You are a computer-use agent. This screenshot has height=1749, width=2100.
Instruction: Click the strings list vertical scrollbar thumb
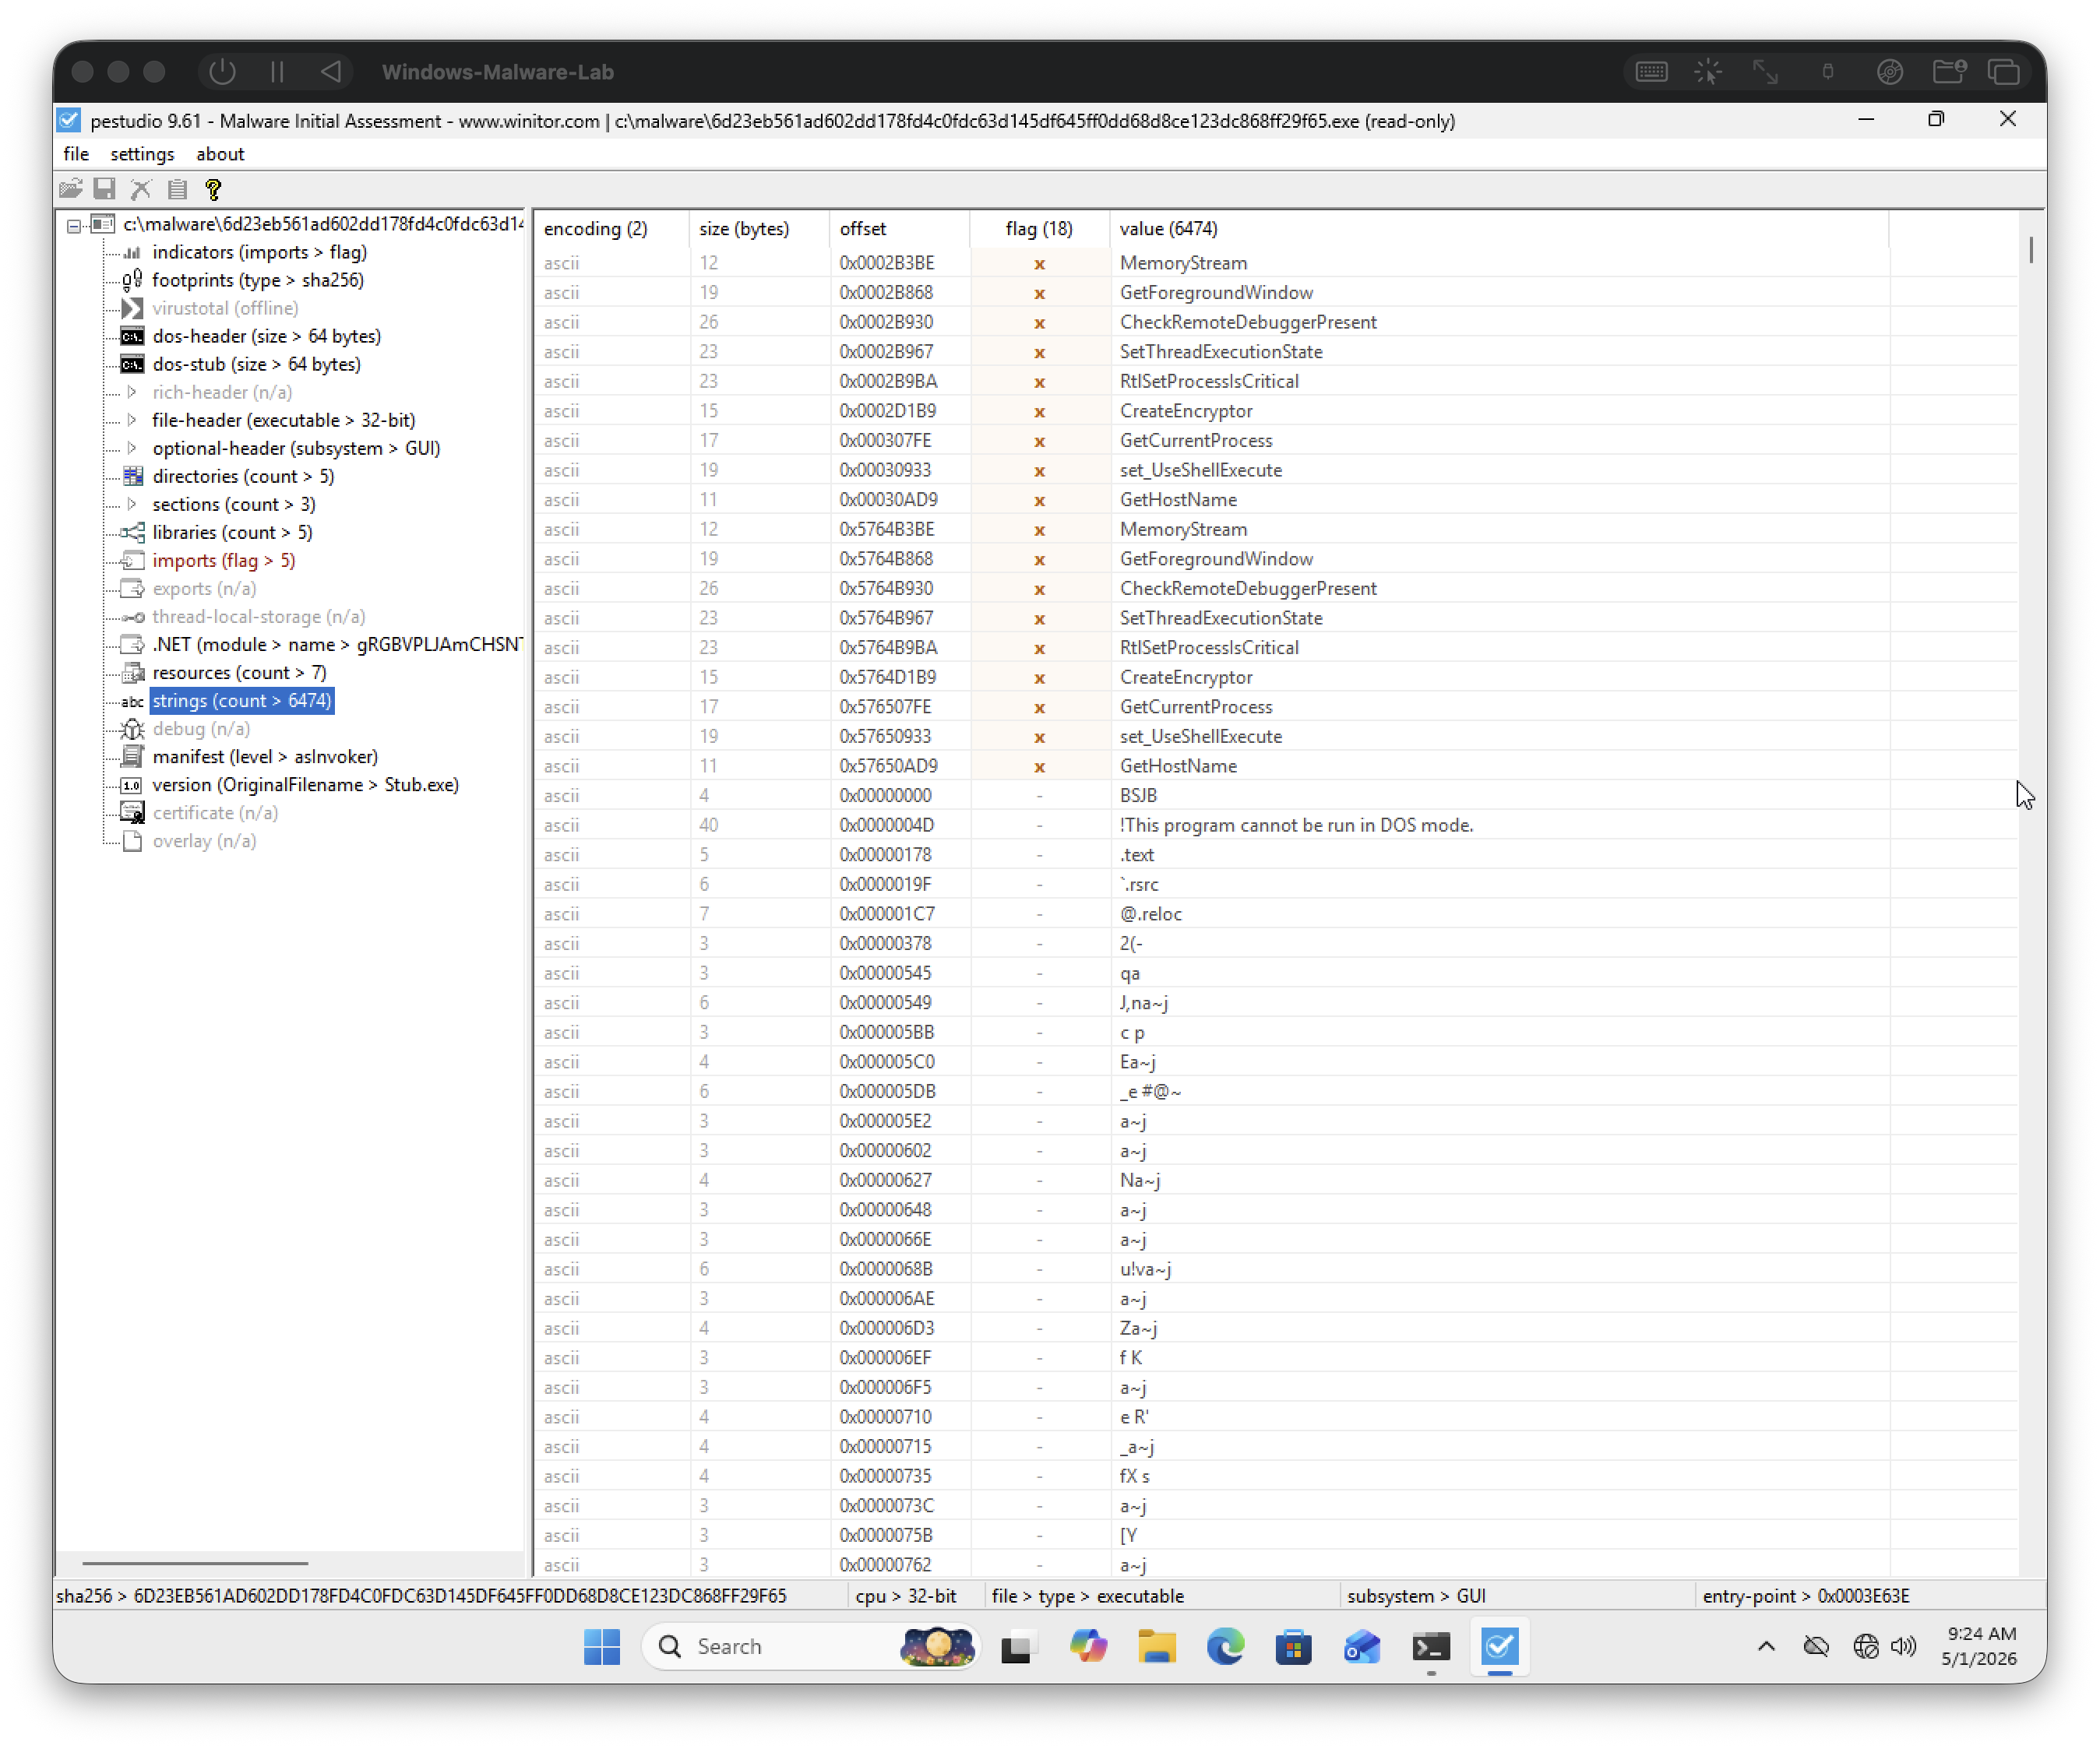[2031, 249]
